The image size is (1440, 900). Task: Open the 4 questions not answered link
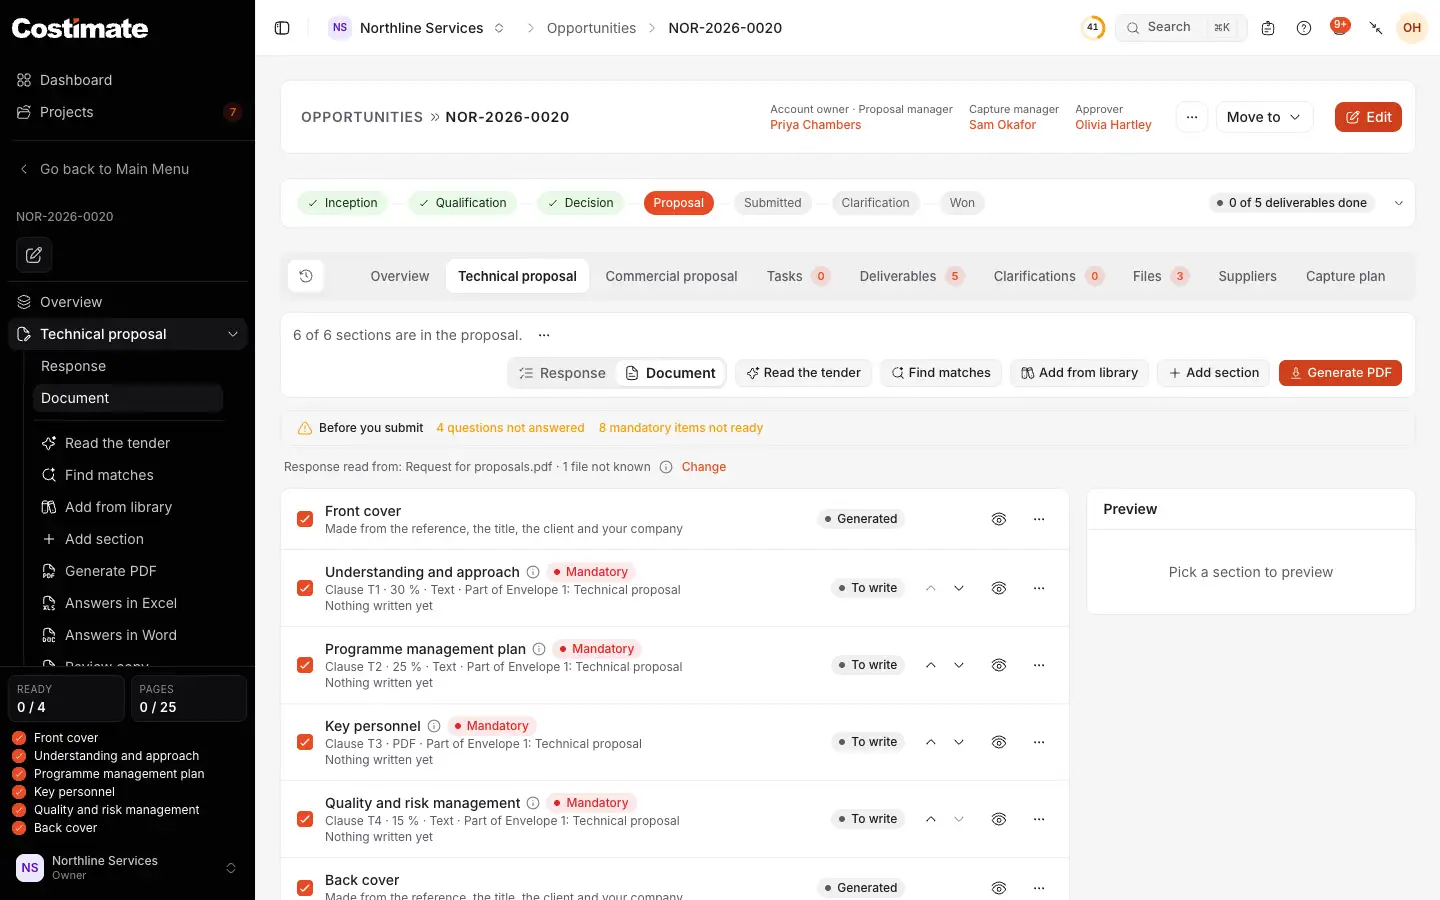(510, 428)
